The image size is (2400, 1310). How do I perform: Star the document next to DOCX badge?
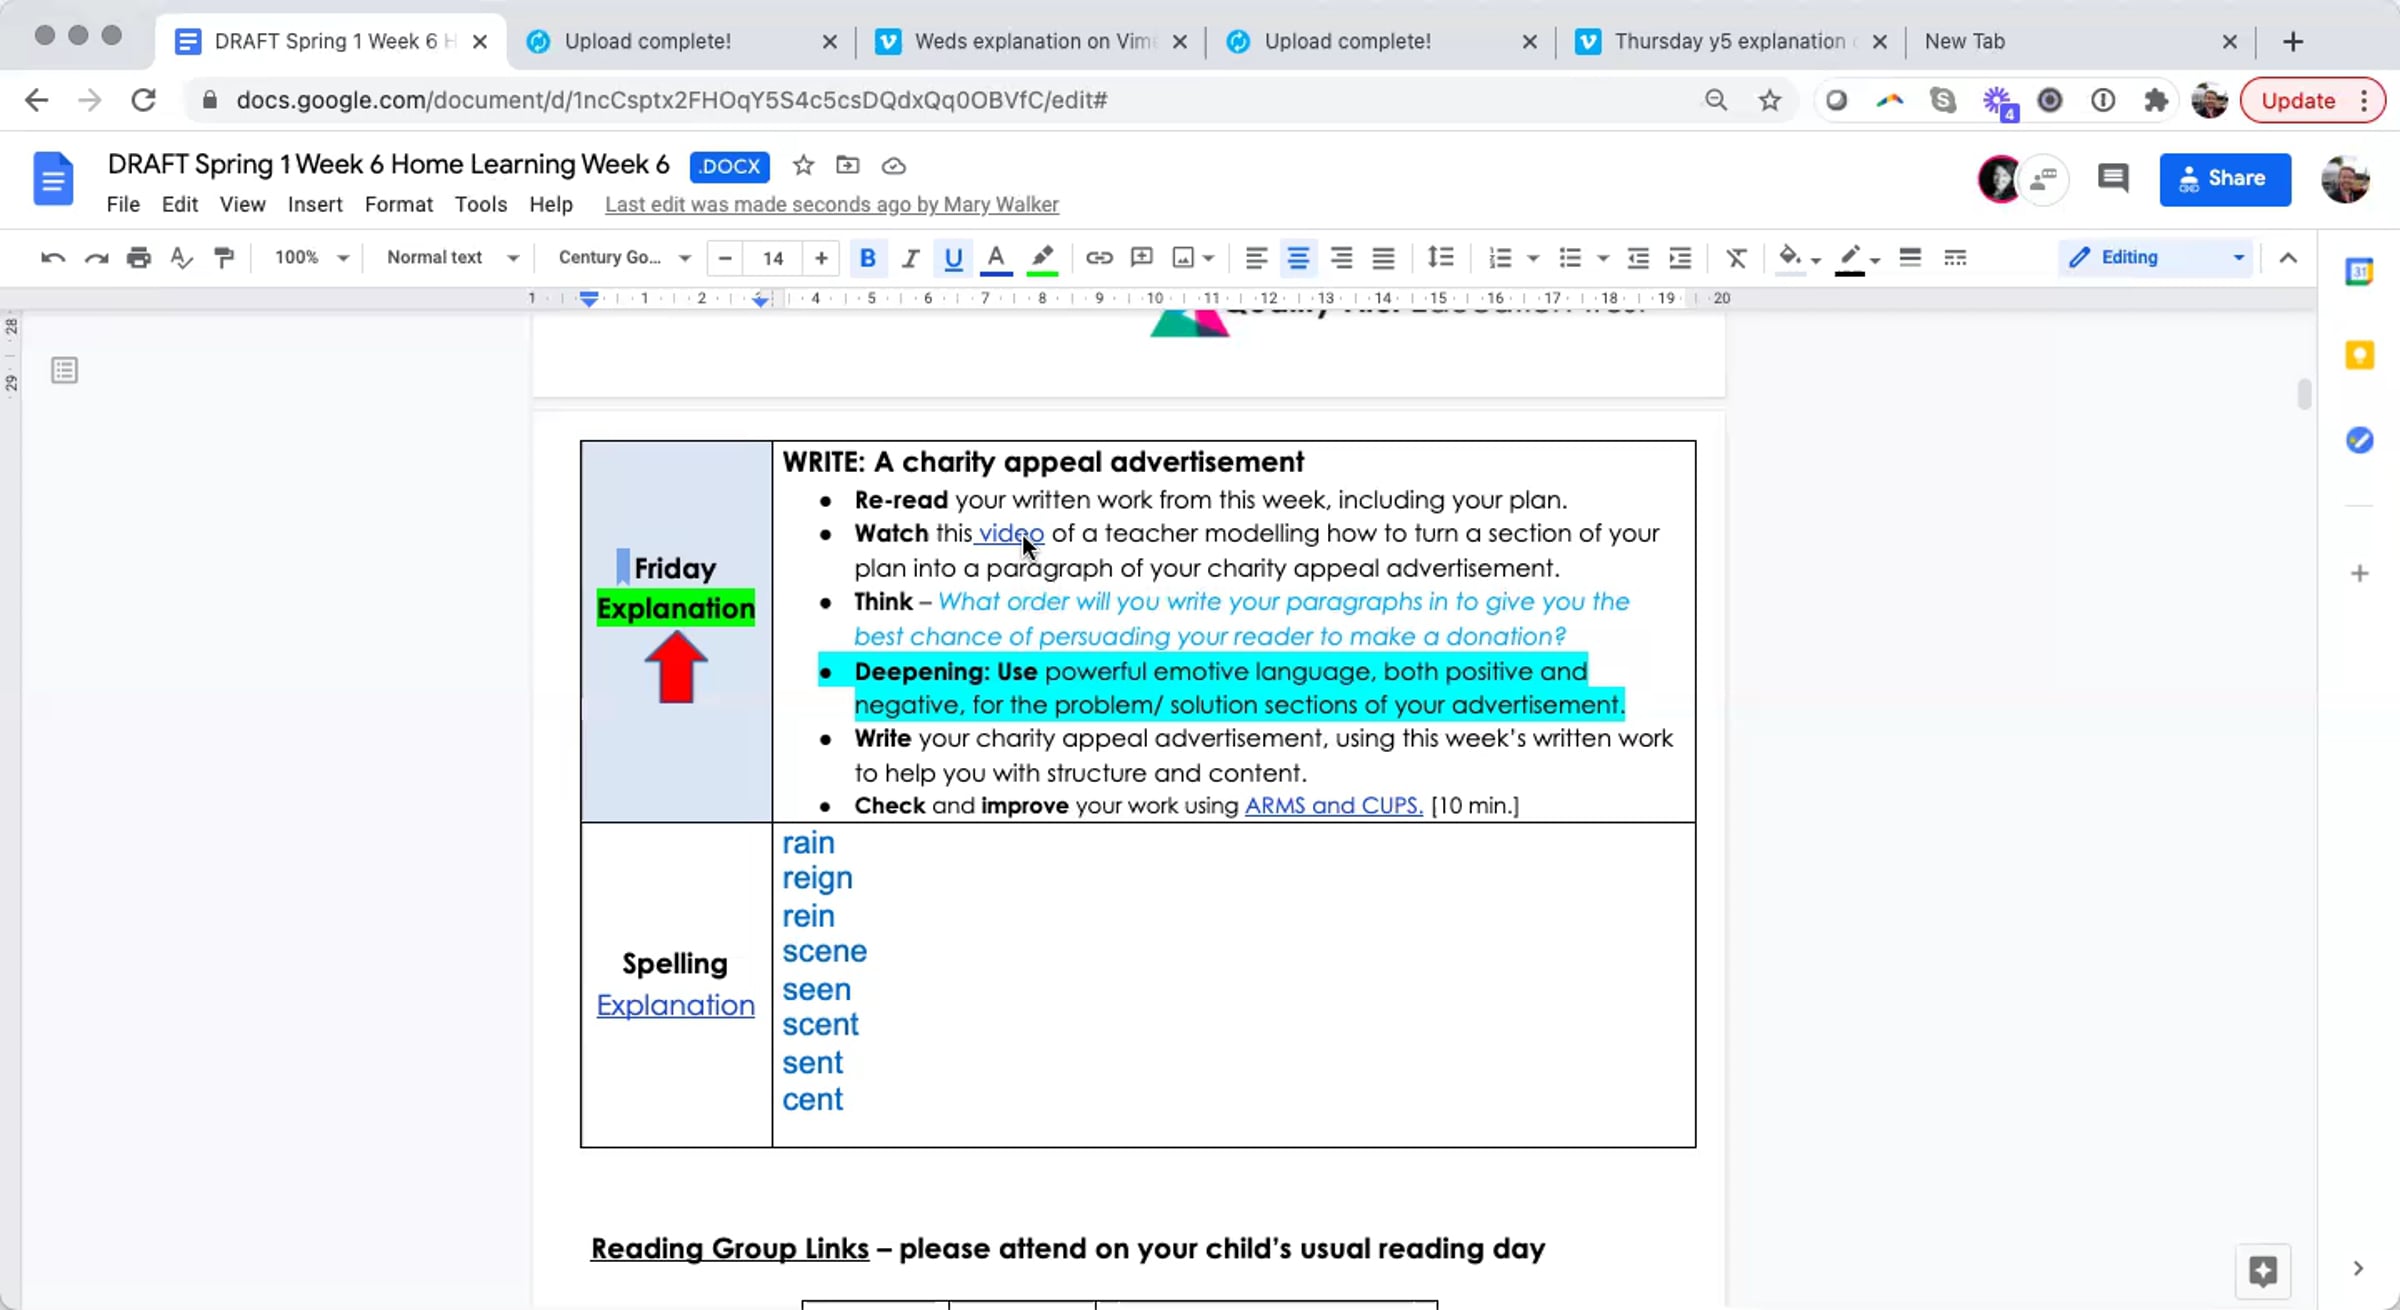pos(803,166)
